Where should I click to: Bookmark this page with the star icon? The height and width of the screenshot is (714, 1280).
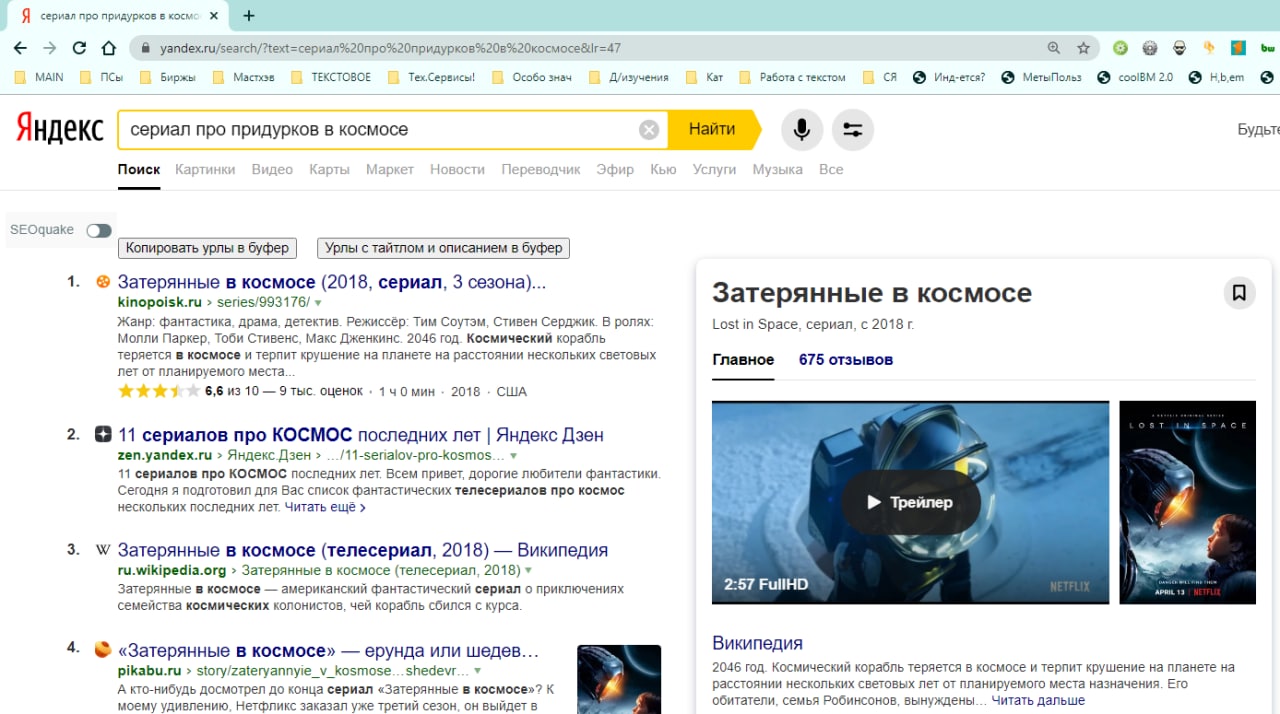point(1083,48)
